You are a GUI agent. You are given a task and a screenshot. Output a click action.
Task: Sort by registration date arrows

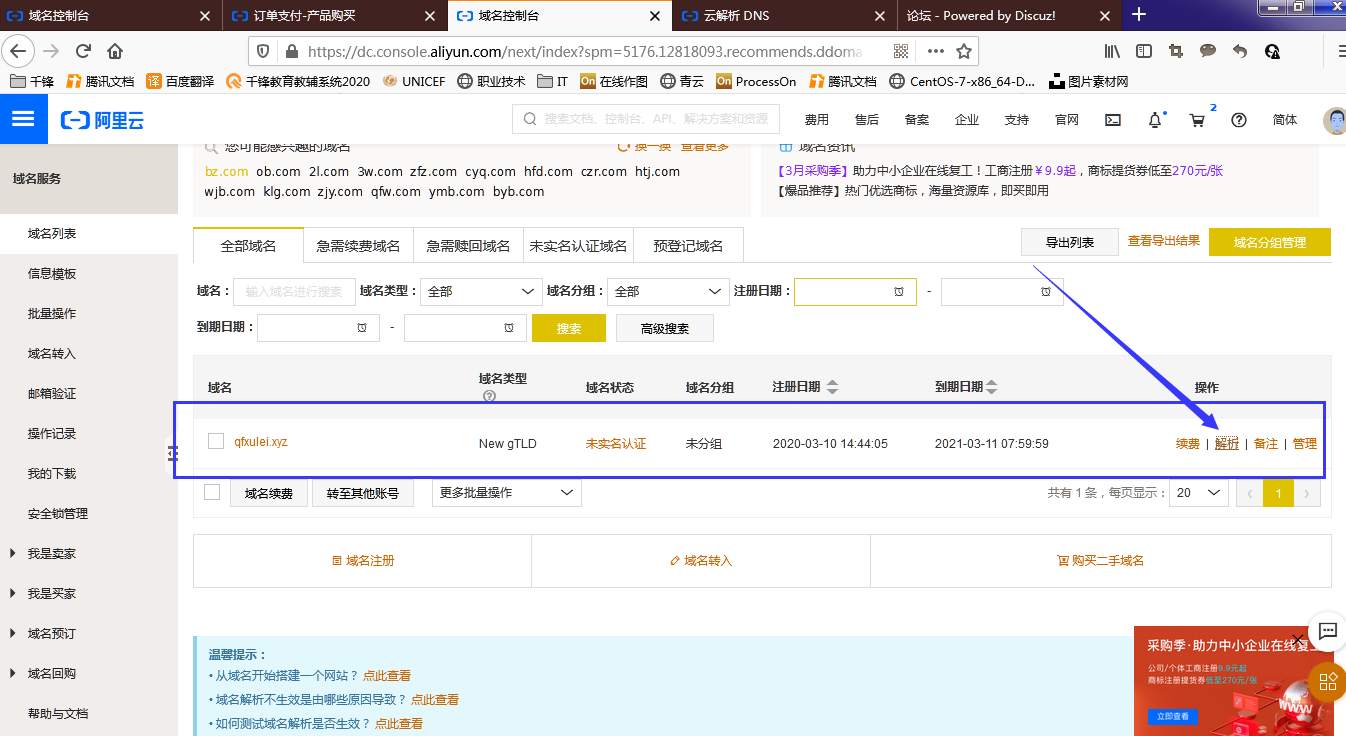click(x=832, y=387)
